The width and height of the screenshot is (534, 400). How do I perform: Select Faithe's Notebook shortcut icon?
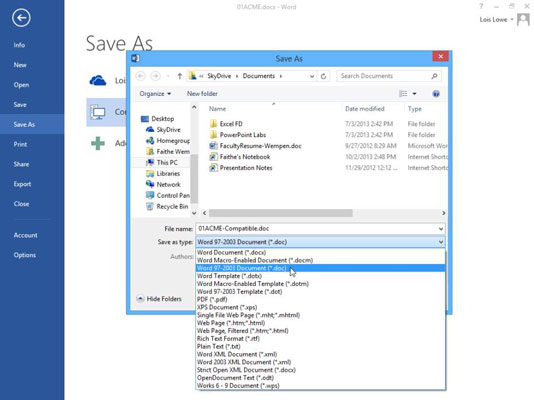click(213, 157)
